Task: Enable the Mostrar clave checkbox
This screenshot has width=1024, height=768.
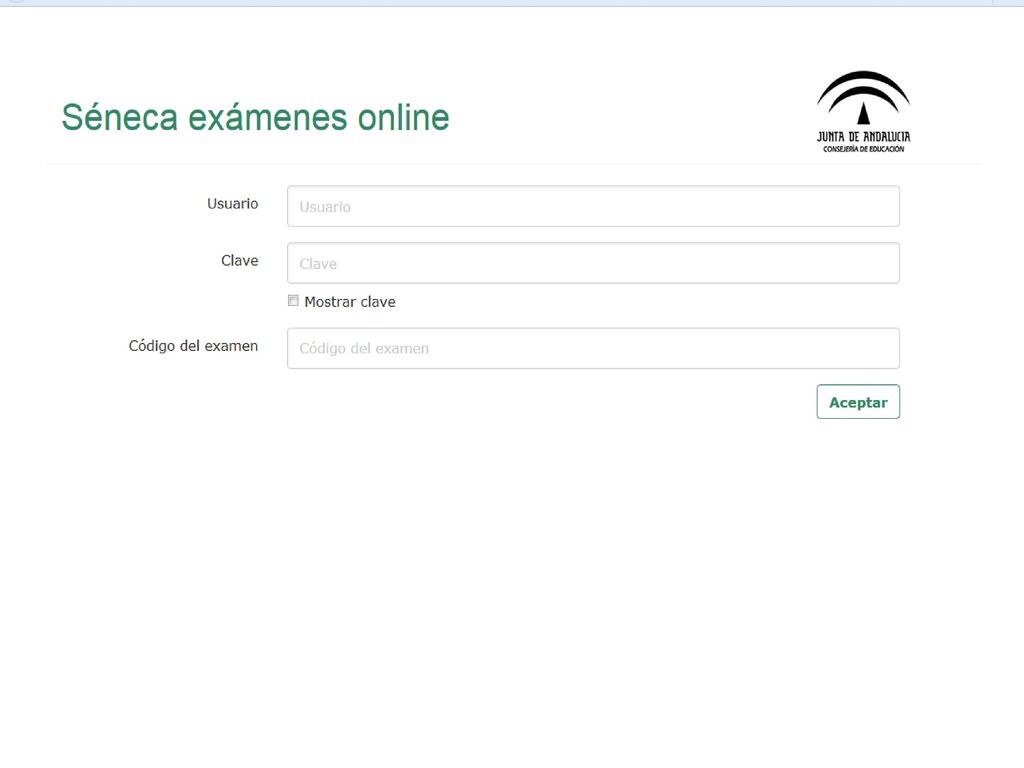Action: tap(293, 301)
